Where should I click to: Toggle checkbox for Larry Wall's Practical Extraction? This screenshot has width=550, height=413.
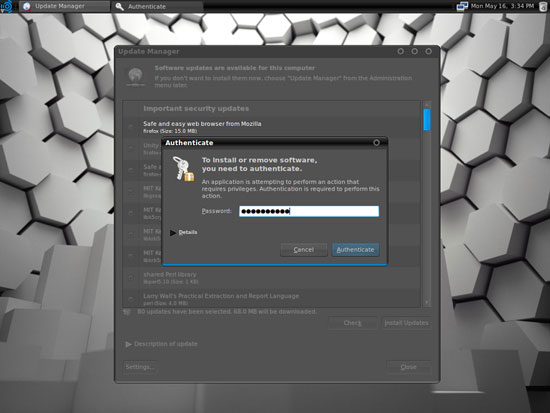click(x=130, y=299)
